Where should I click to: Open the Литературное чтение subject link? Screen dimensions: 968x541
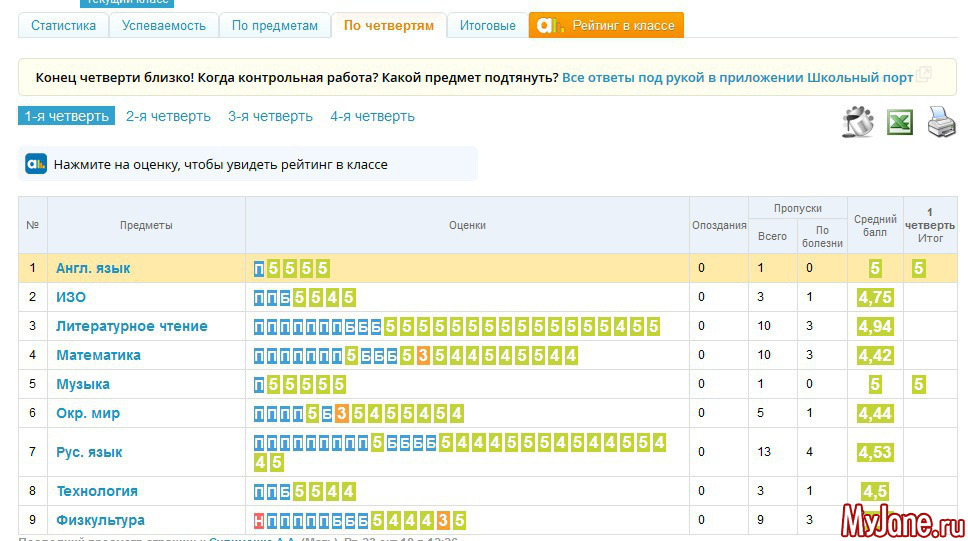pyautogui.click(x=132, y=326)
